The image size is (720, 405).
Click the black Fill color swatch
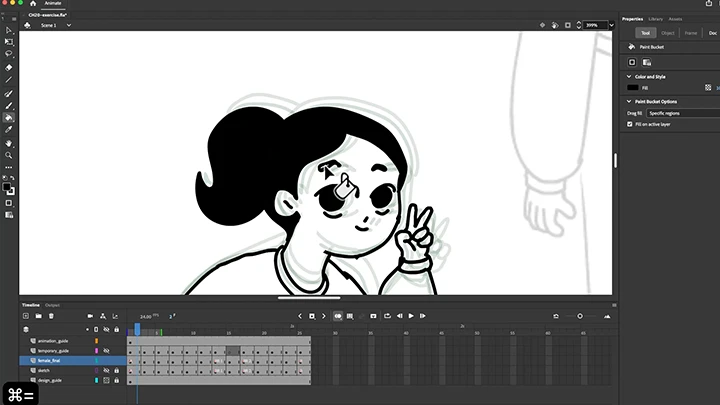coord(633,88)
